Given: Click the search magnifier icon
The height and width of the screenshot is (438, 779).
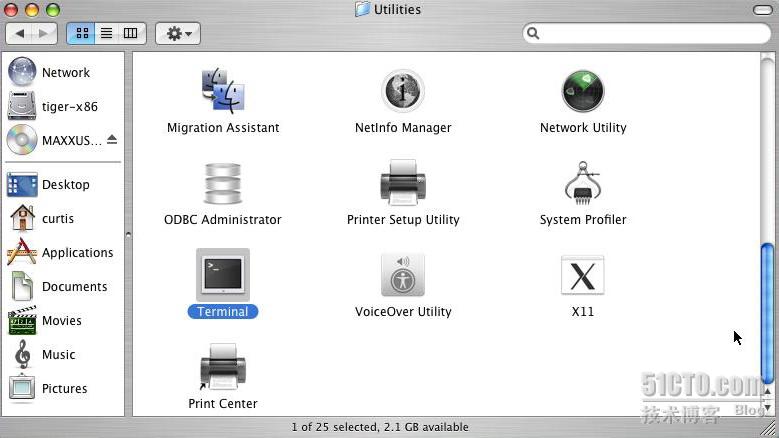Looking at the screenshot, I should tap(533, 33).
